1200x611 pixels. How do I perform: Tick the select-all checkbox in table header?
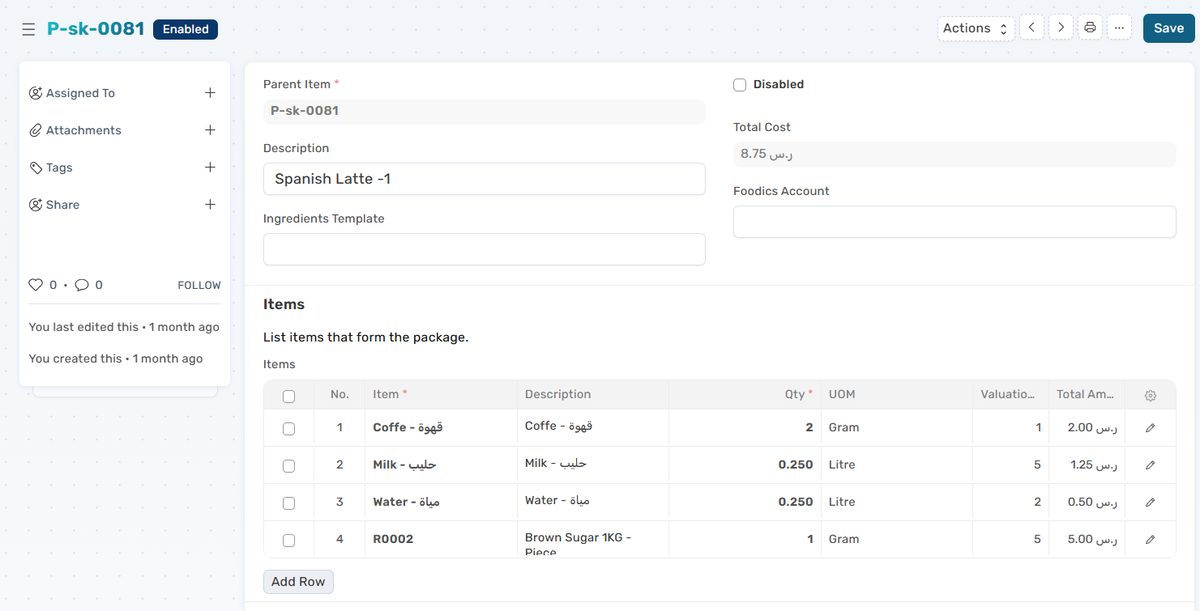[289, 396]
